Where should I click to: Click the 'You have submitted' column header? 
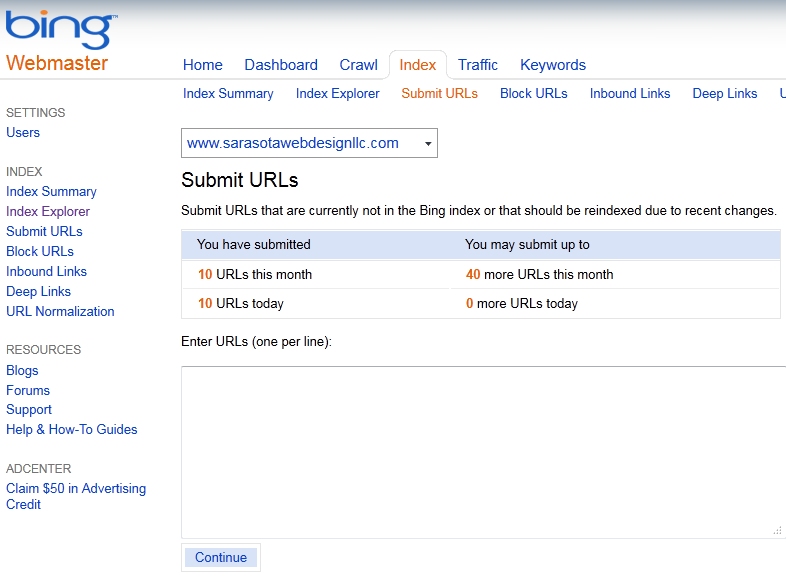point(254,245)
